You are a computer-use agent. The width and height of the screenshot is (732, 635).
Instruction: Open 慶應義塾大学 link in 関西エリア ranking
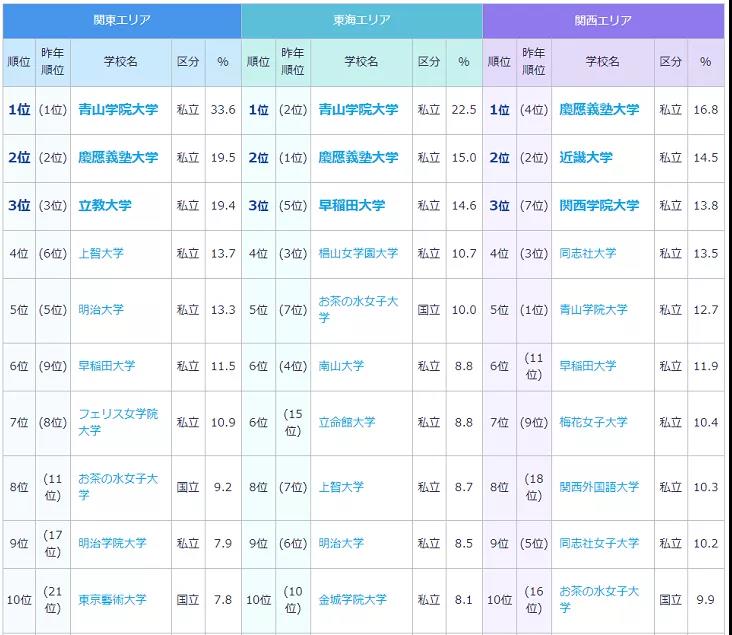(599, 110)
